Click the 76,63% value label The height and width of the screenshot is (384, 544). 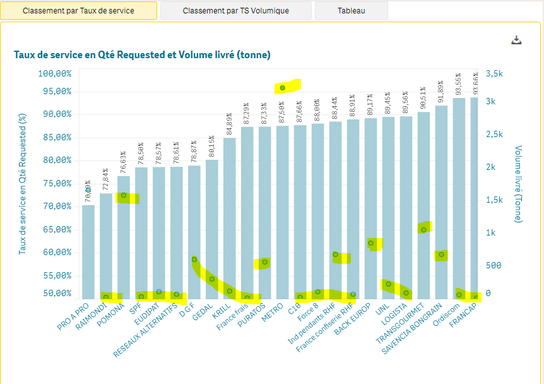coord(123,162)
